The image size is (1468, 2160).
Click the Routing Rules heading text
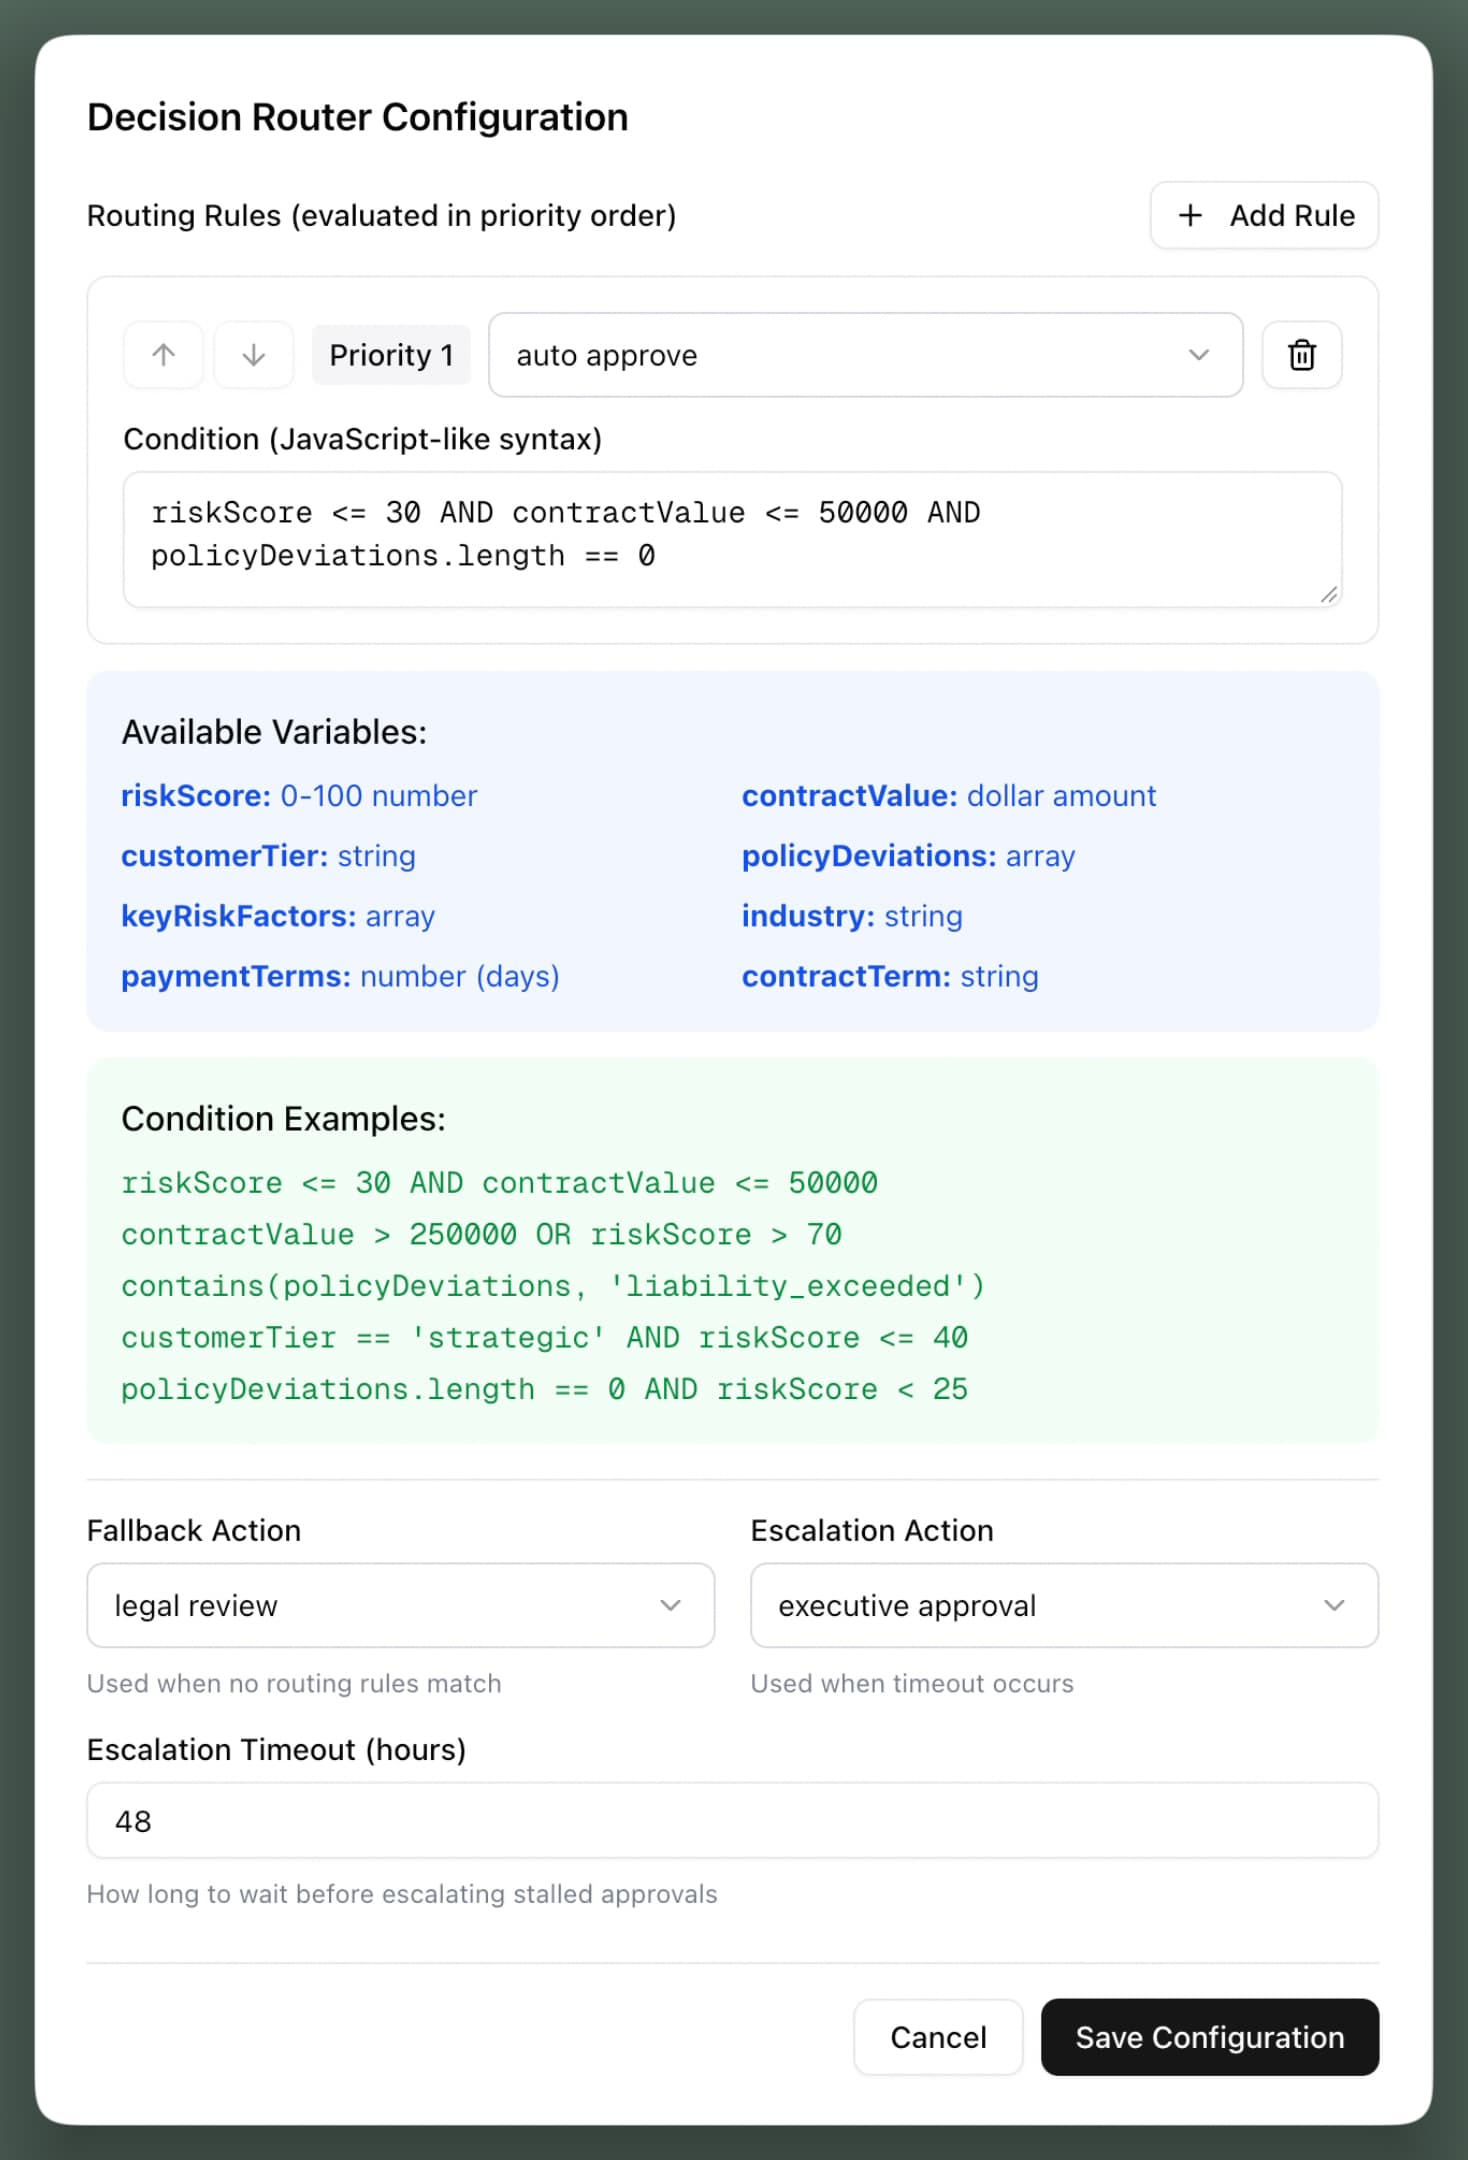tap(381, 216)
